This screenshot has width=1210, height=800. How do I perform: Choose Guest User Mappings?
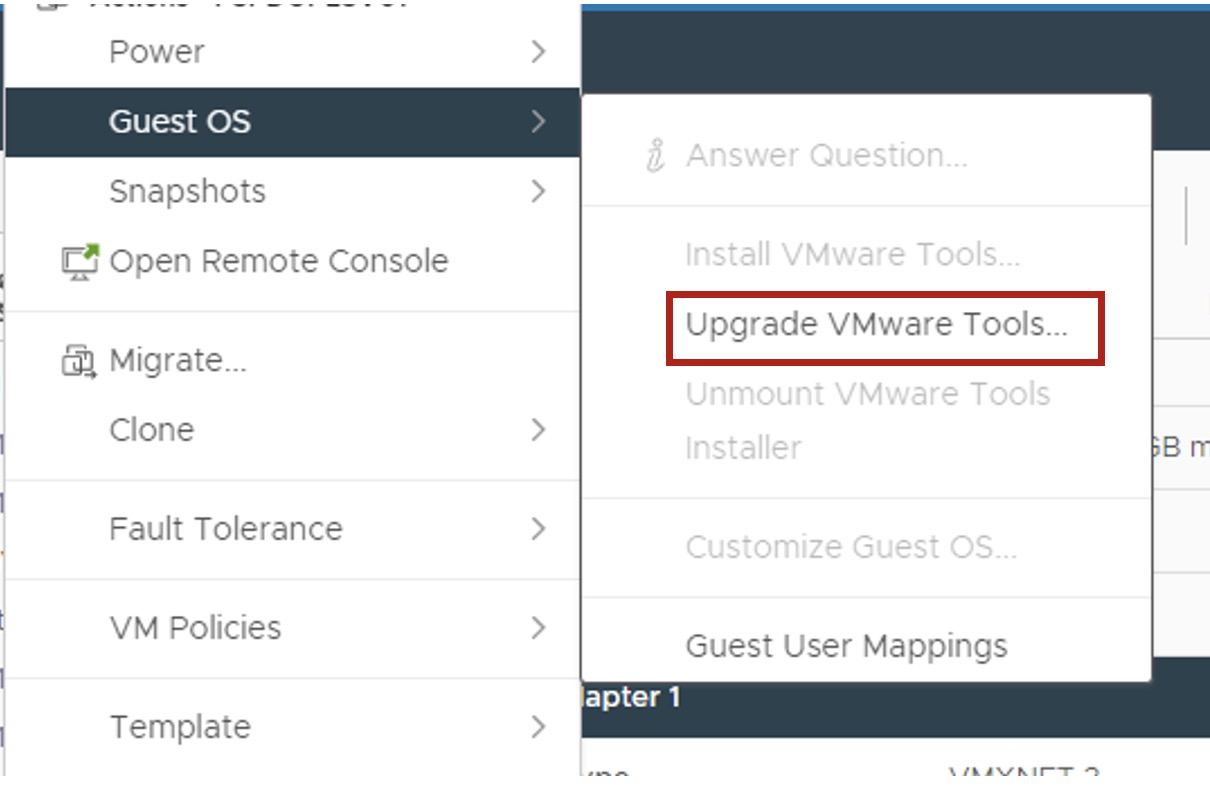846,646
